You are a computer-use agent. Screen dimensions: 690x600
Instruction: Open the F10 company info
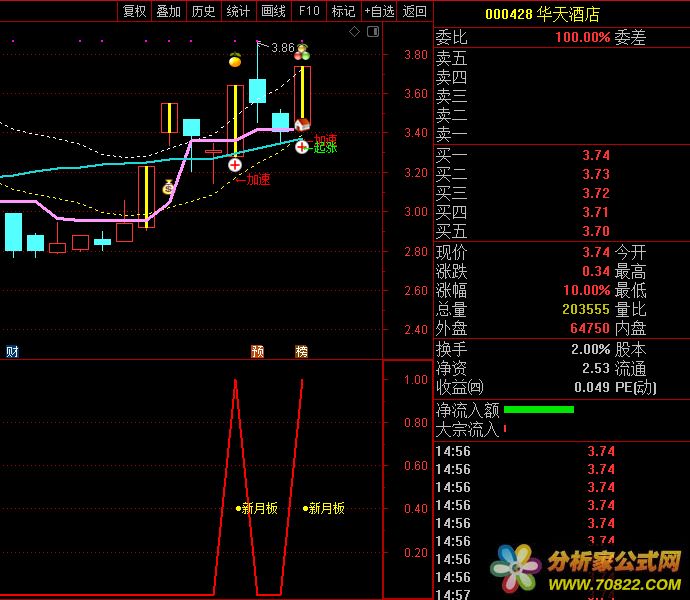309,11
